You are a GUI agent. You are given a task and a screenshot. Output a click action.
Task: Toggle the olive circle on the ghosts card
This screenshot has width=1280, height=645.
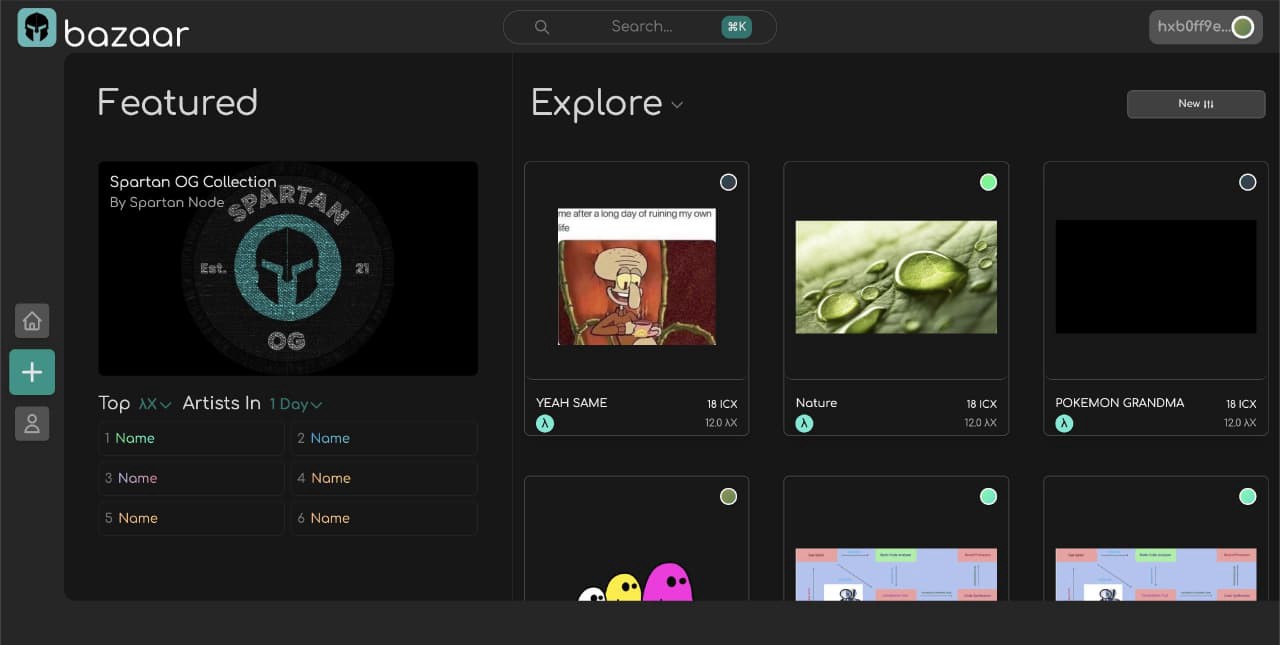click(728, 496)
